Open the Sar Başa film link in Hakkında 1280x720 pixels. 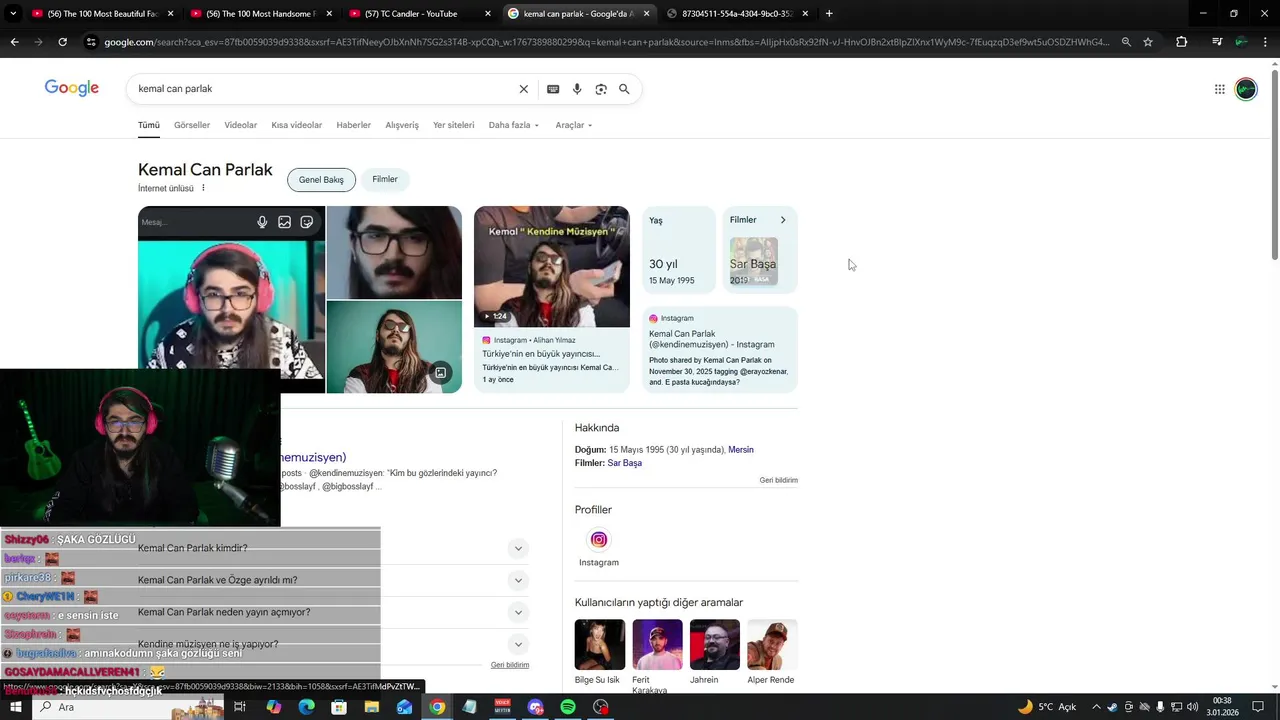pyautogui.click(x=625, y=463)
